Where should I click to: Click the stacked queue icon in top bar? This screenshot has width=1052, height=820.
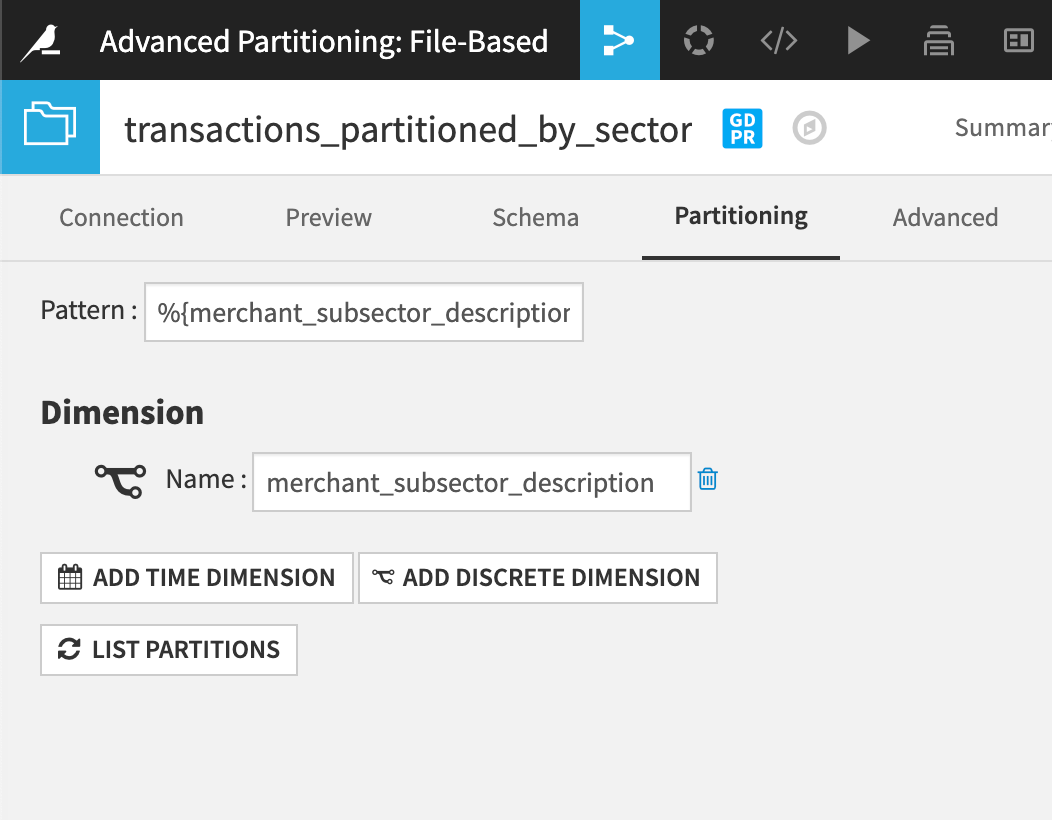938,40
